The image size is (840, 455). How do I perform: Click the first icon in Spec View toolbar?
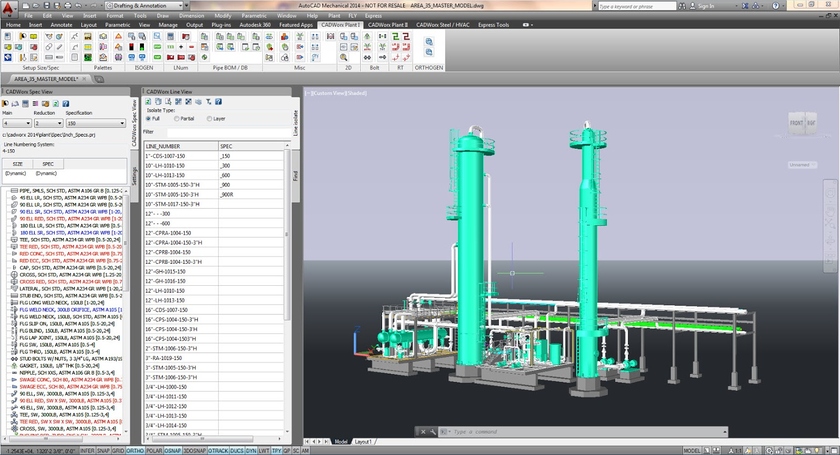[x=7, y=101]
